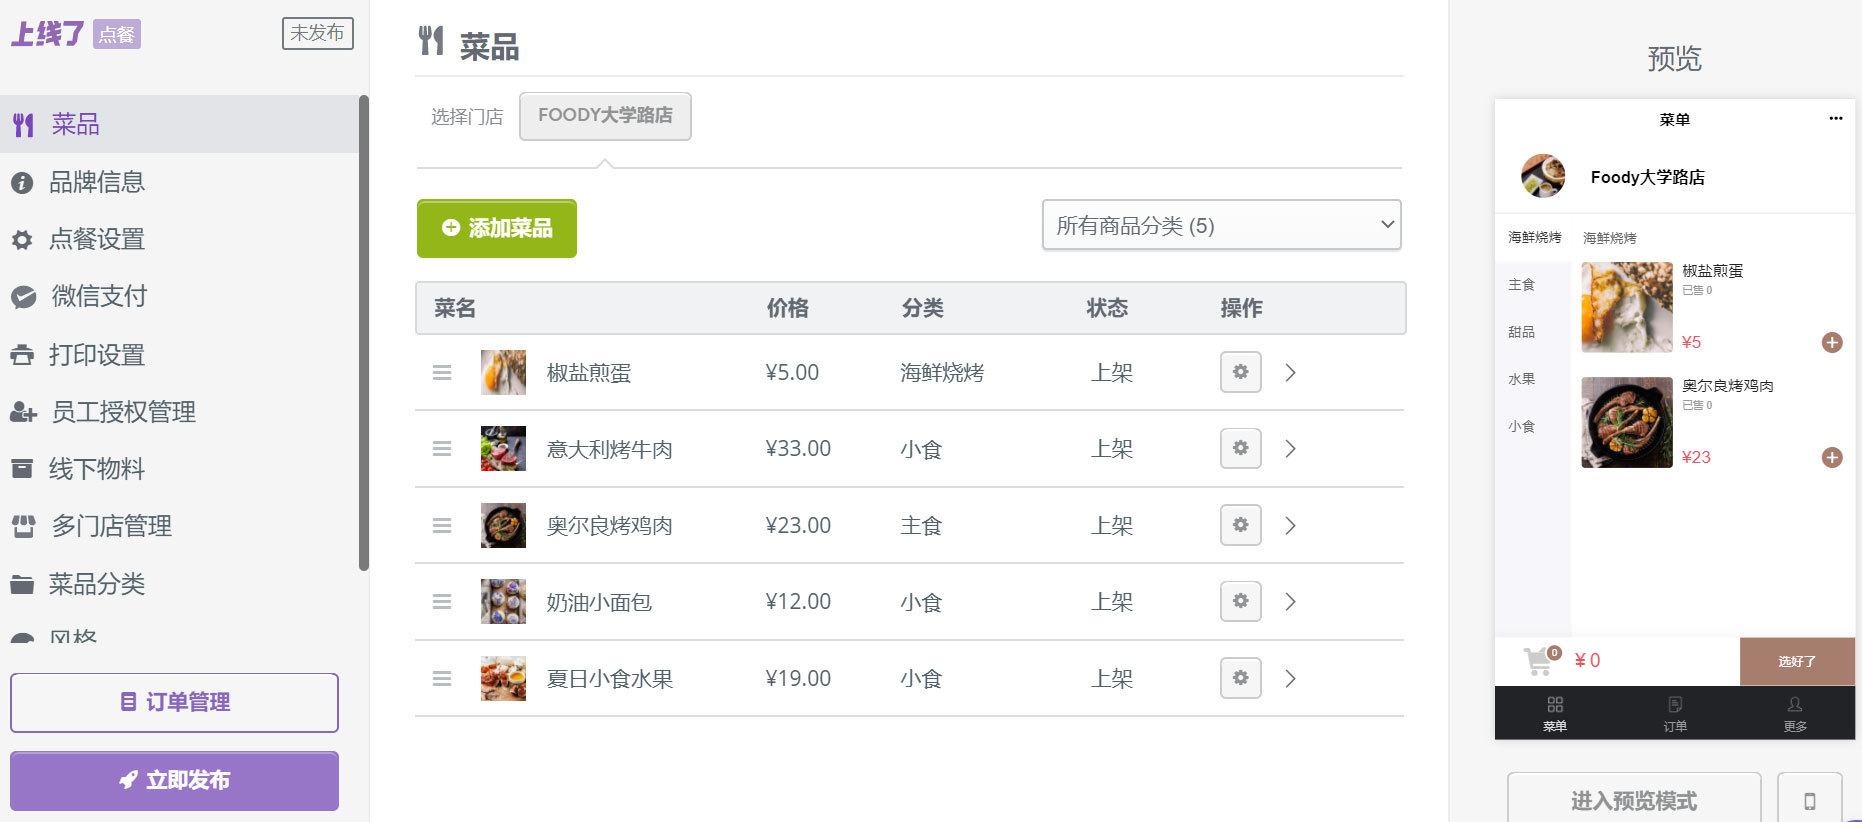This screenshot has width=1862, height=822.
Task: Open 微信支付 in sidebar menu
Action: pyautogui.click(x=99, y=296)
